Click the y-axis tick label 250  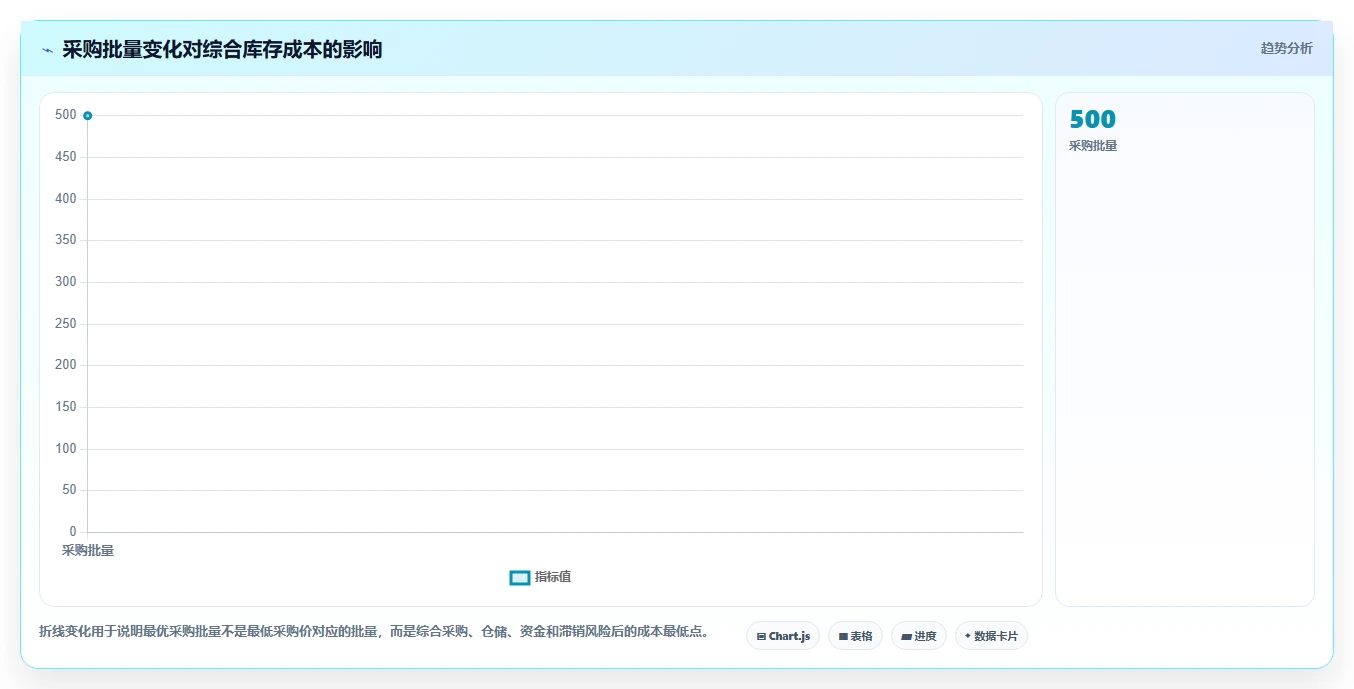[66, 324]
